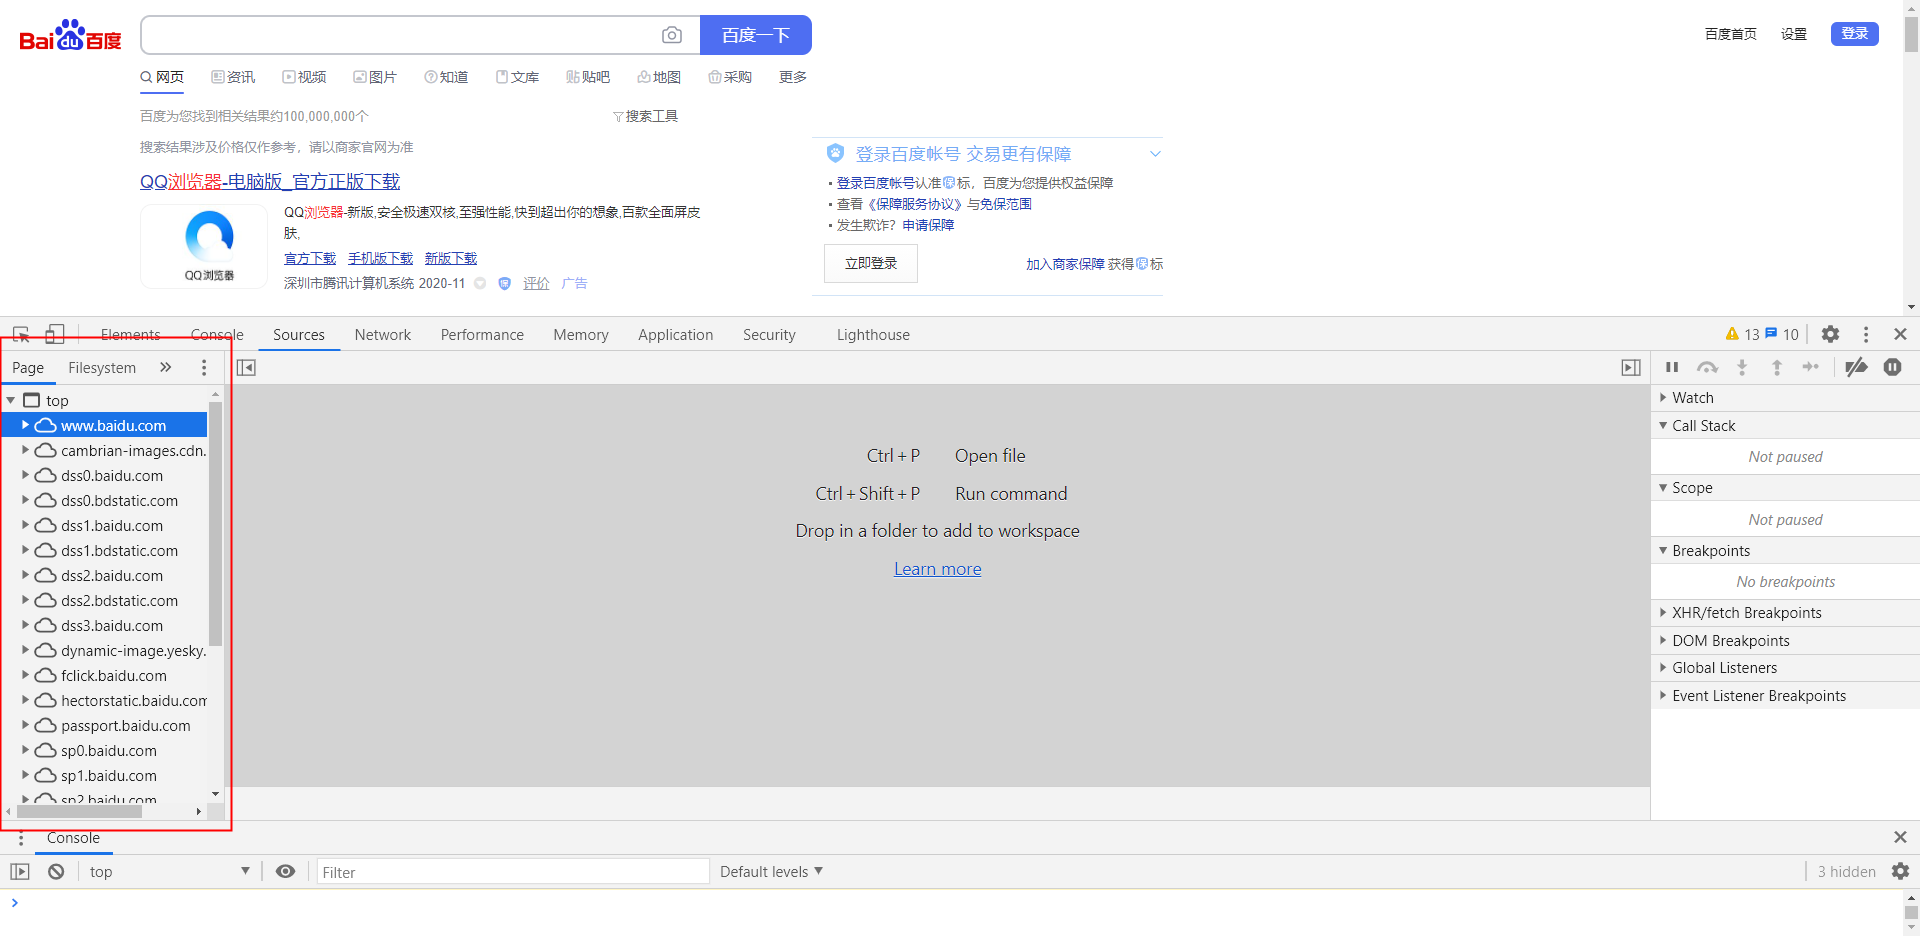This screenshot has height=936, width=1920.
Task: Click the 百度一下 search button
Action: coord(756,35)
